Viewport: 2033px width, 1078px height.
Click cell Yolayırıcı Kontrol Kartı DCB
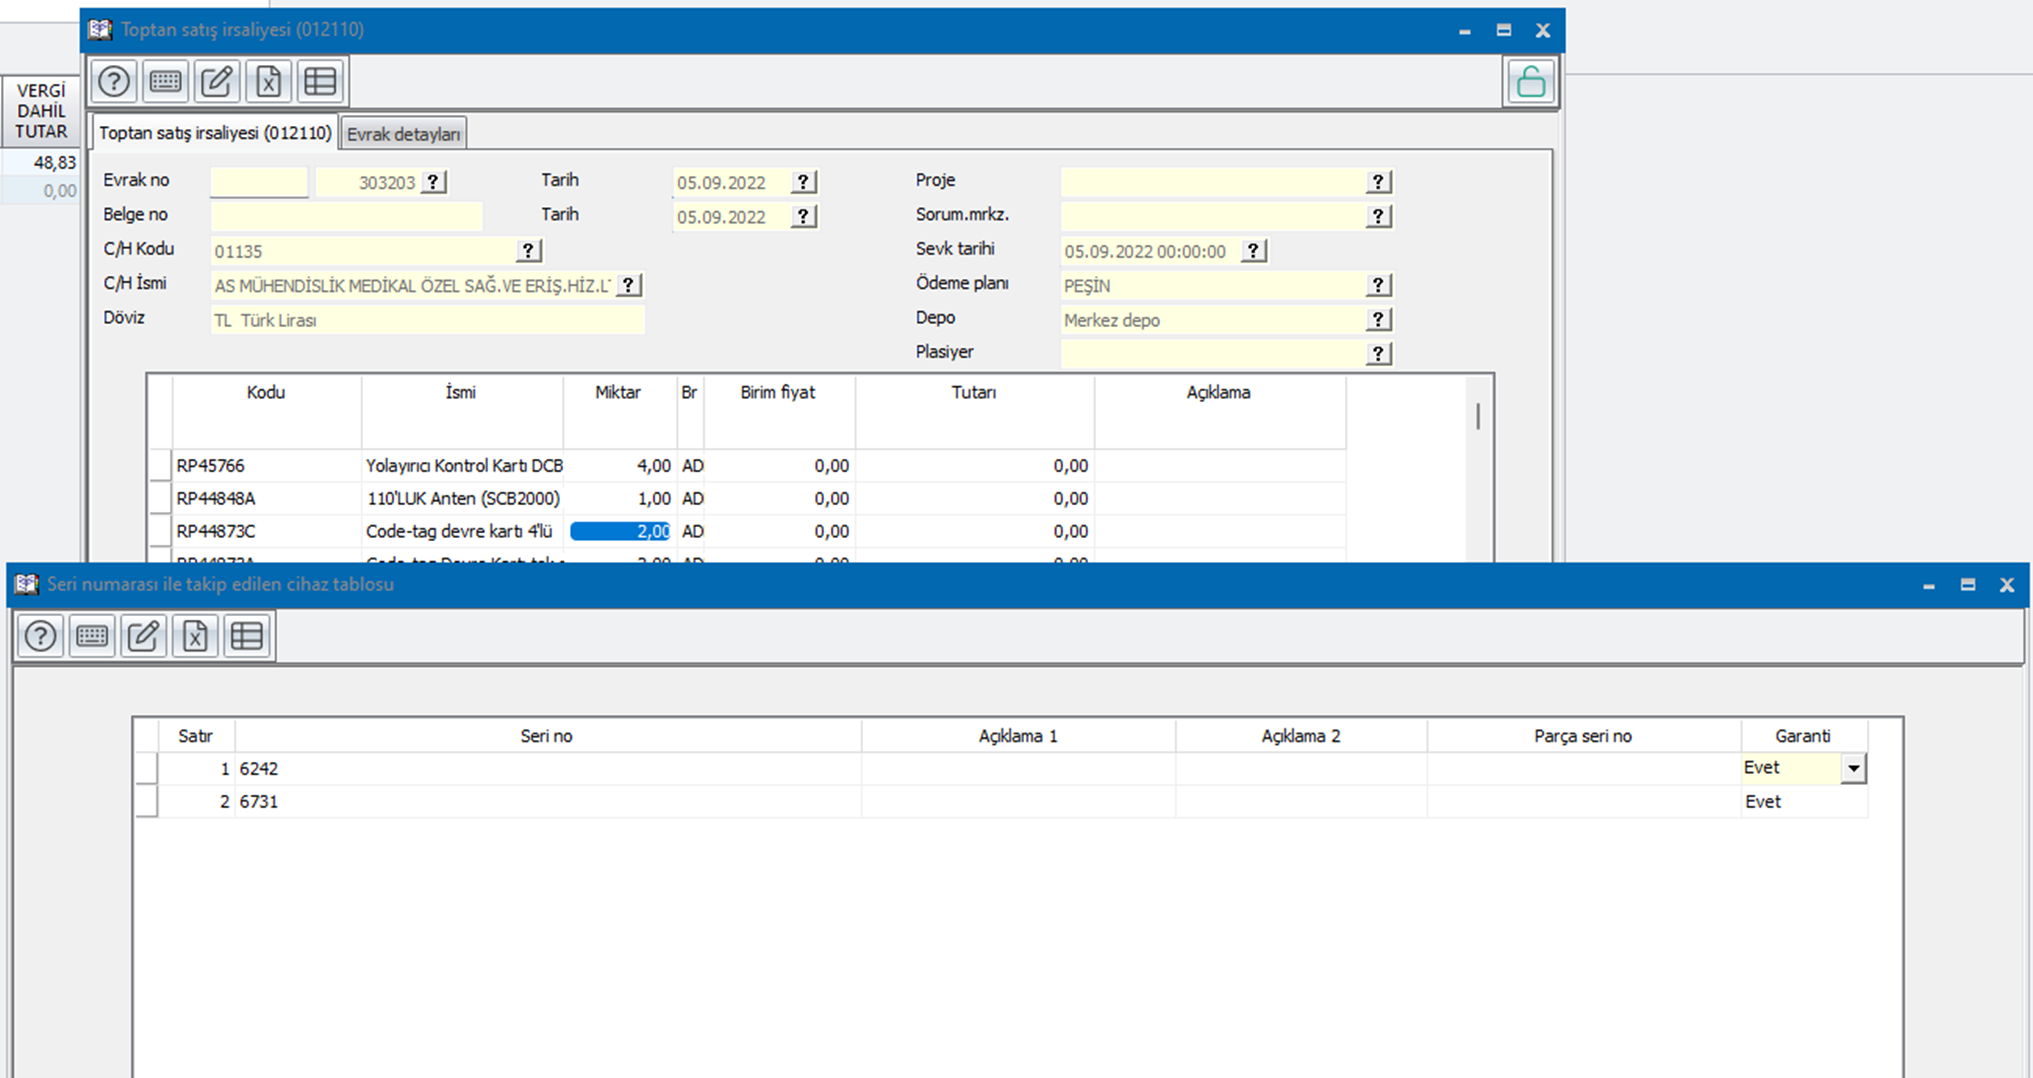(463, 466)
